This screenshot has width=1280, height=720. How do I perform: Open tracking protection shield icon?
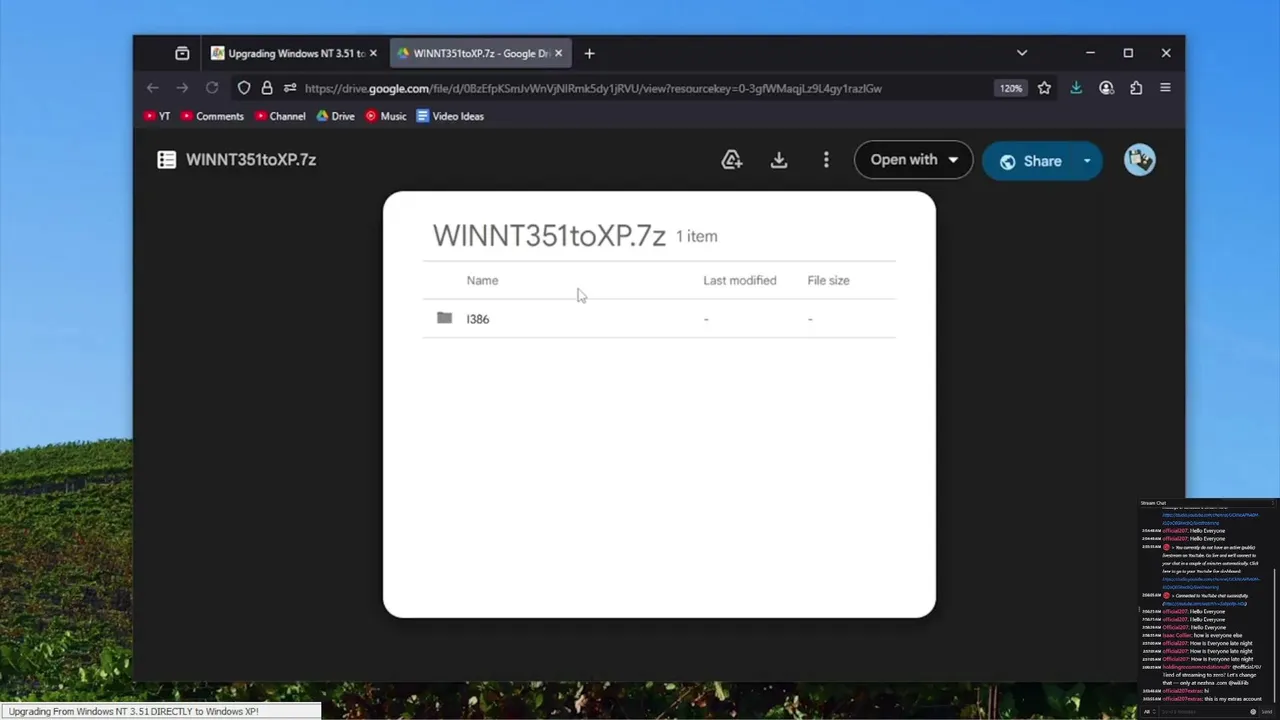pyautogui.click(x=244, y=88)
